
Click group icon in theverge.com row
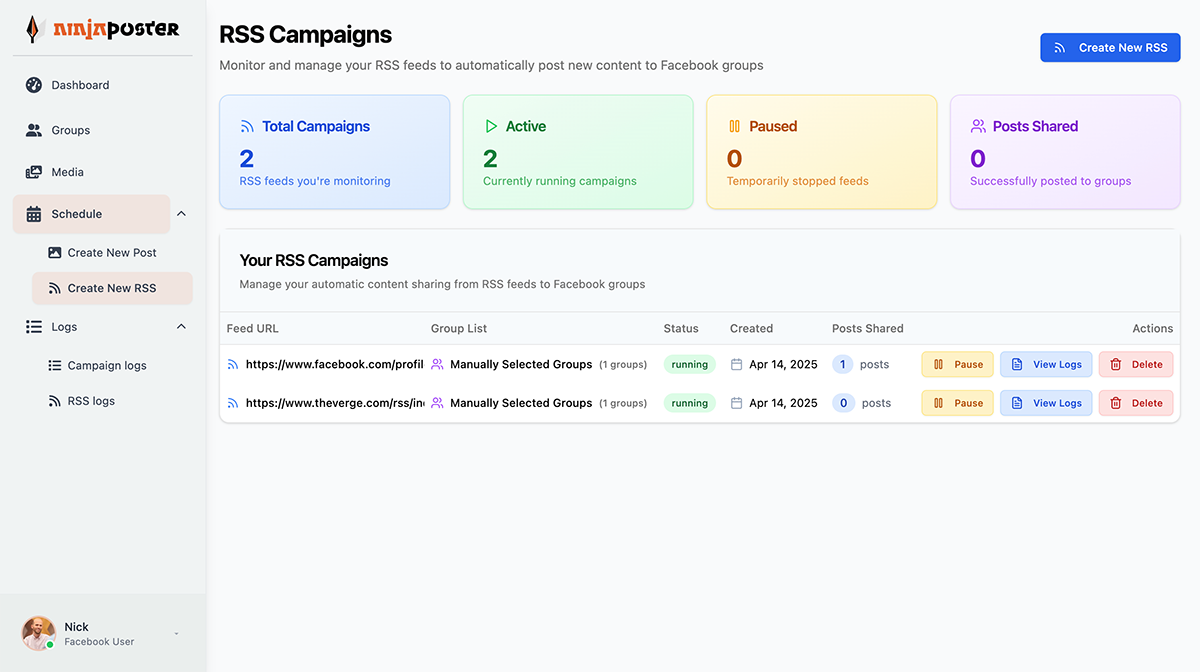coord(437,403)
